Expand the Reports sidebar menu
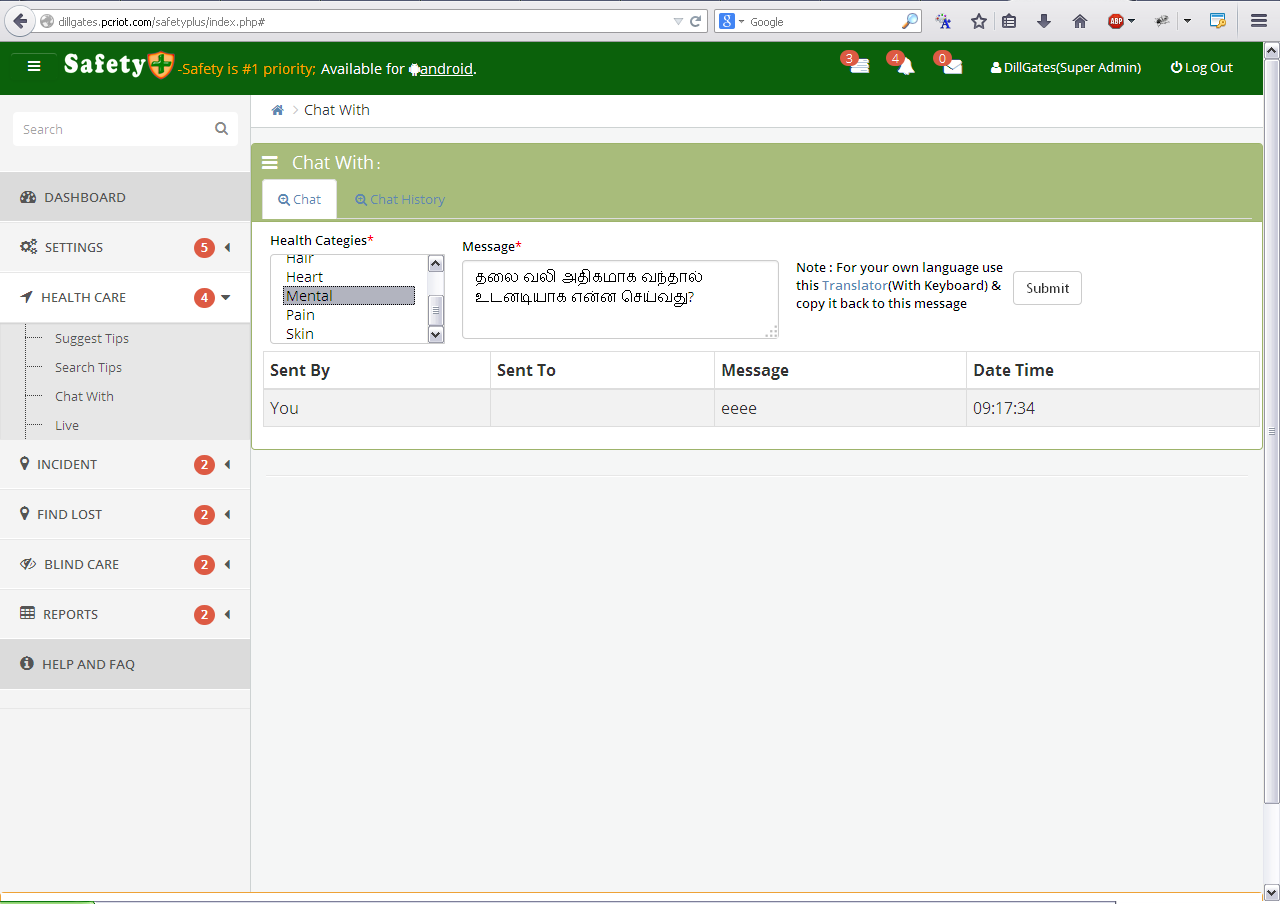 click(x=125, y=614)
